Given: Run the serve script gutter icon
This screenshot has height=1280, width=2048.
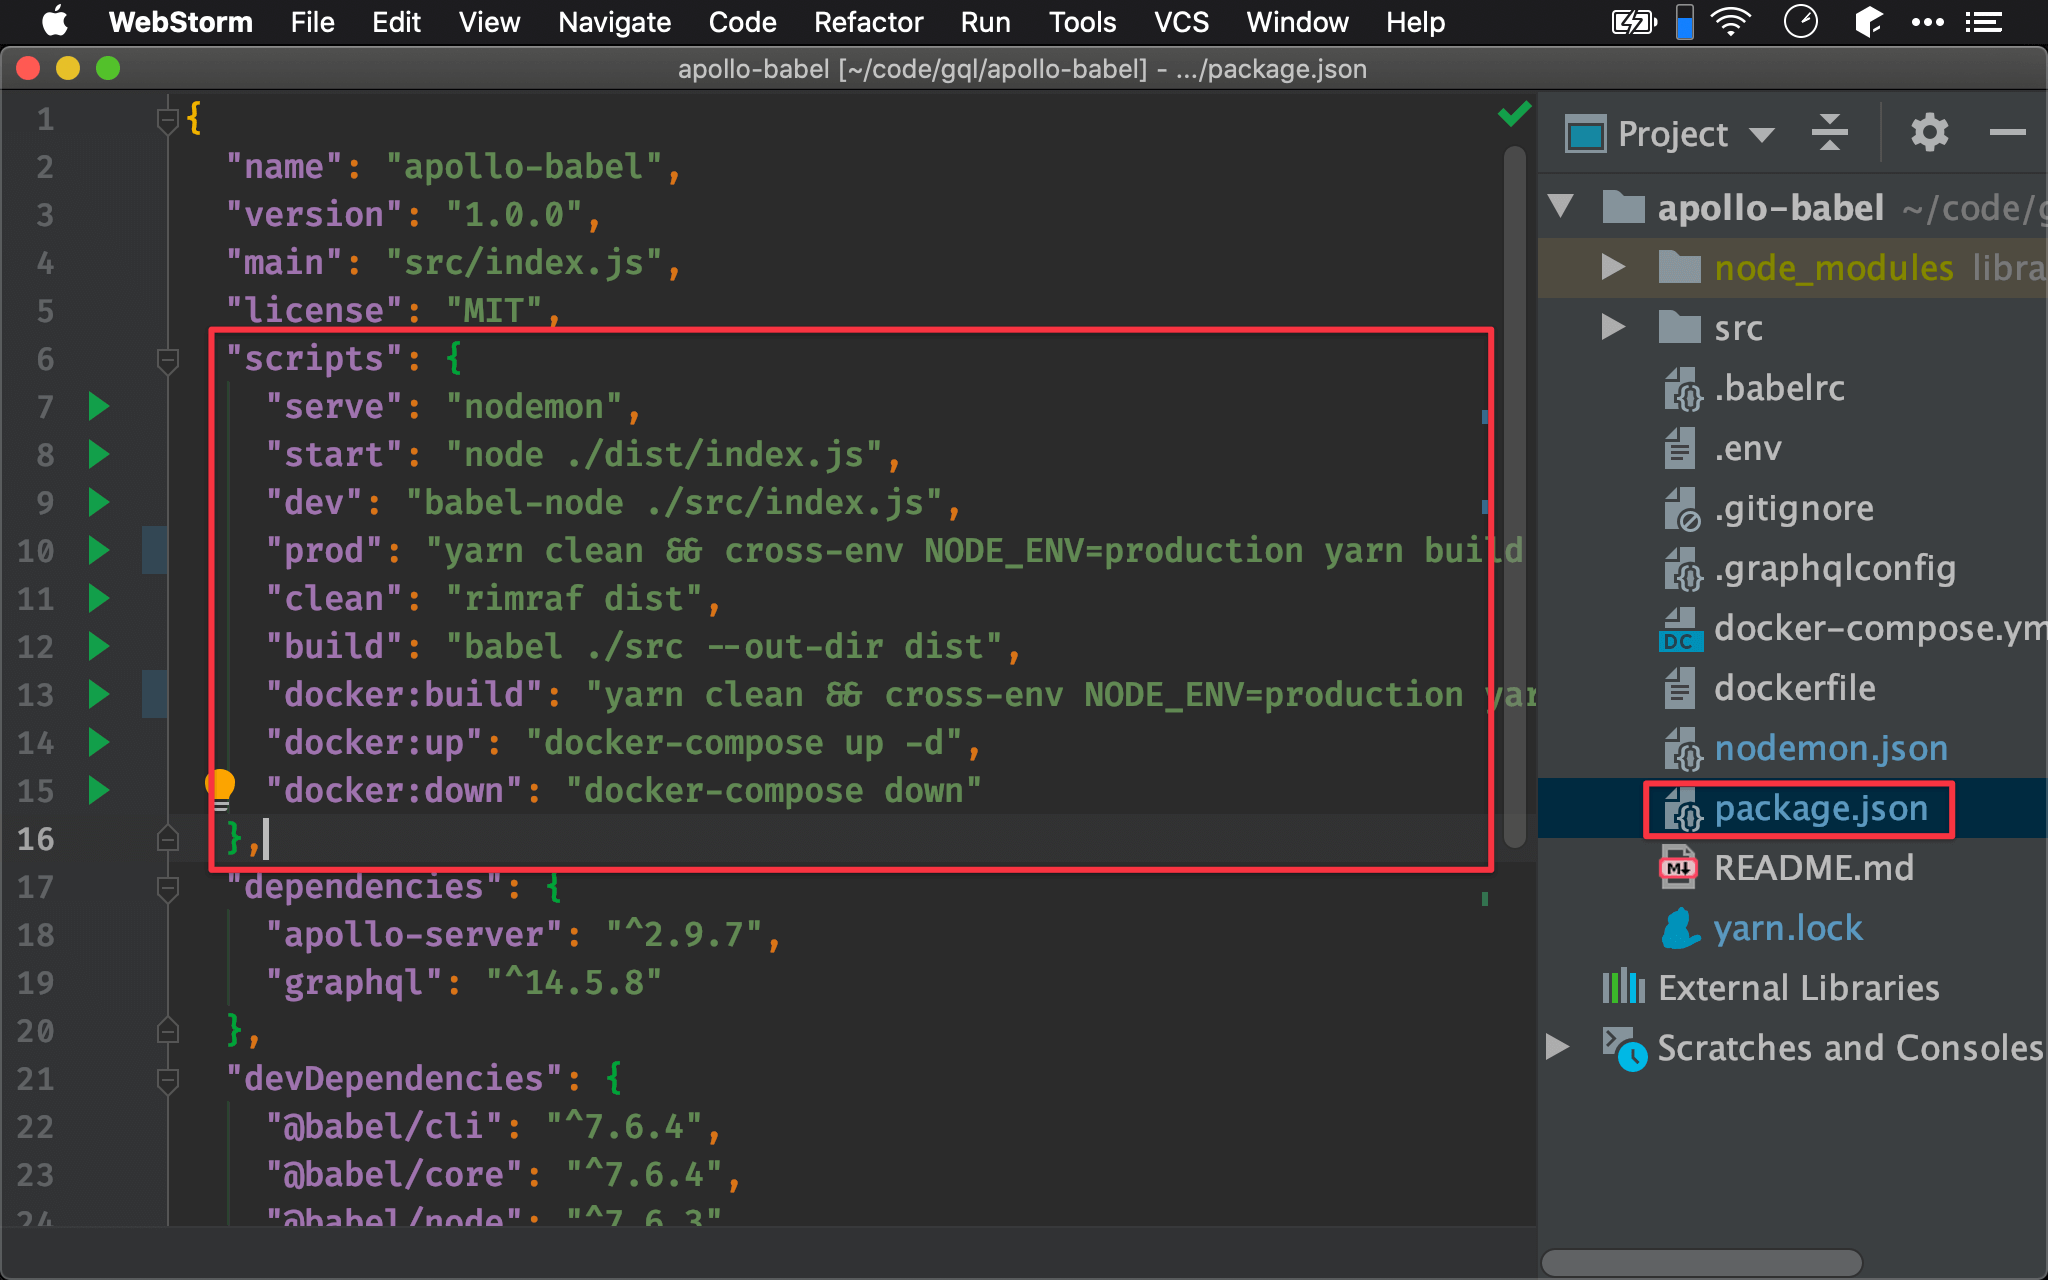Looking at the screenshot, I should [98, 406].
